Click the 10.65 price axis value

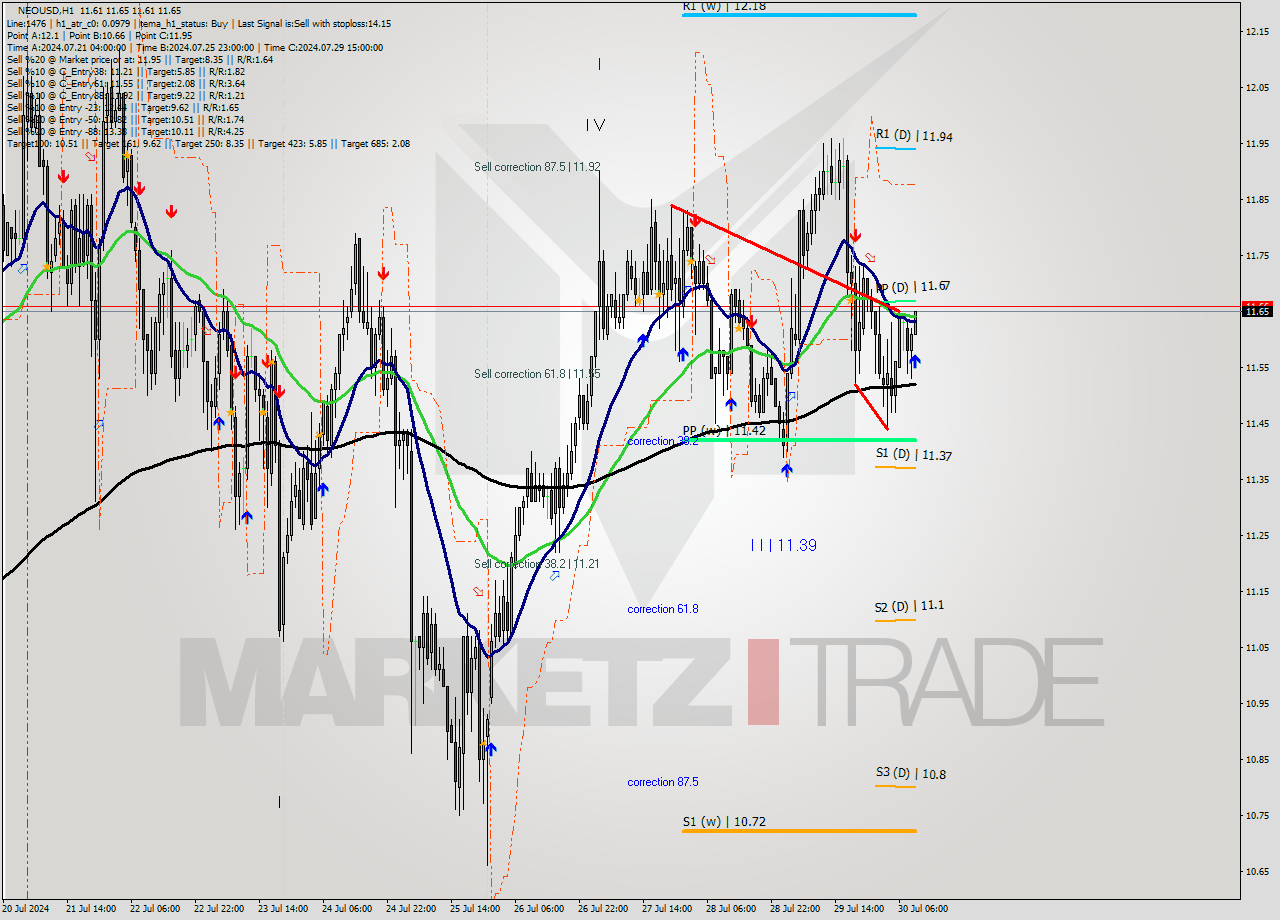(1258, 871)
